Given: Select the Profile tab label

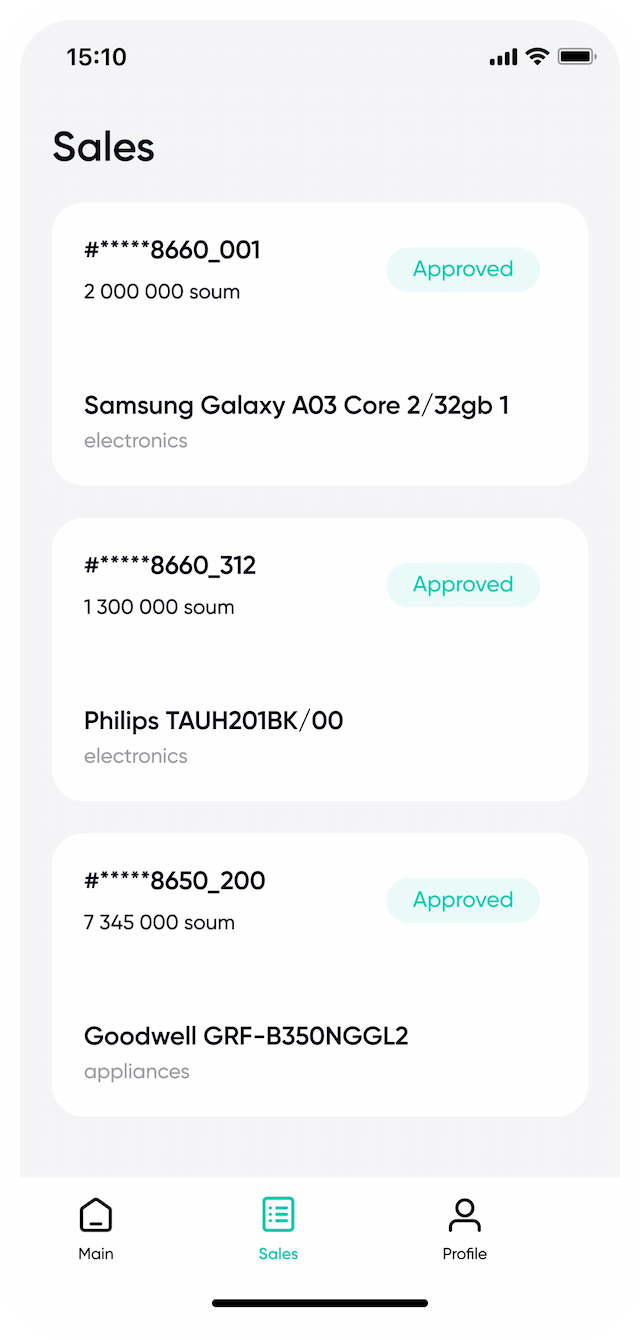Looking at the screenshot, I should [465, 1254].
